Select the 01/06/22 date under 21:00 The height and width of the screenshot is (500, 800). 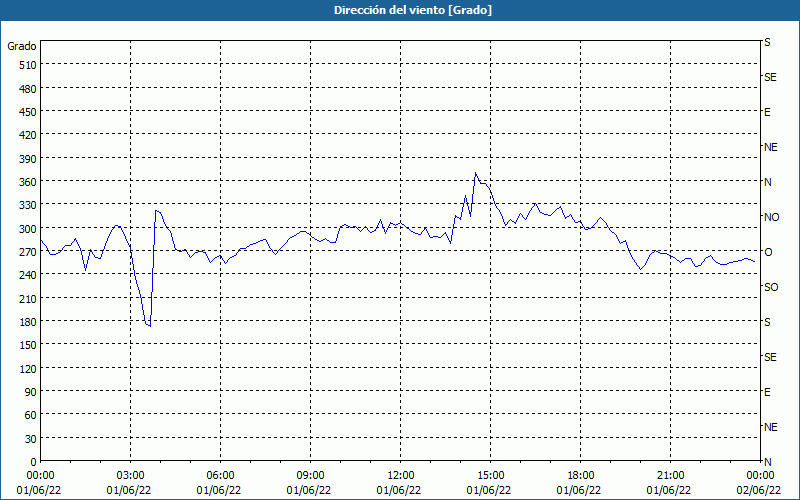[669, 490]
